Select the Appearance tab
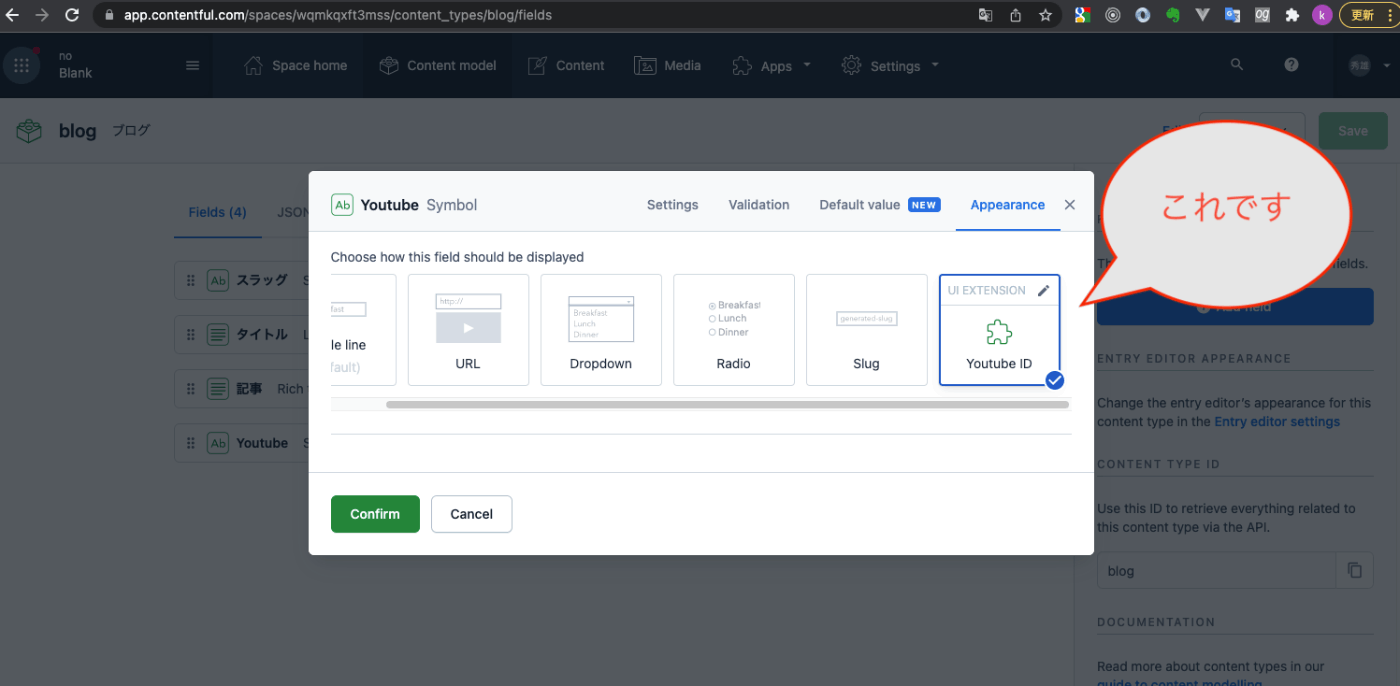 click(x=1007, y=205)
